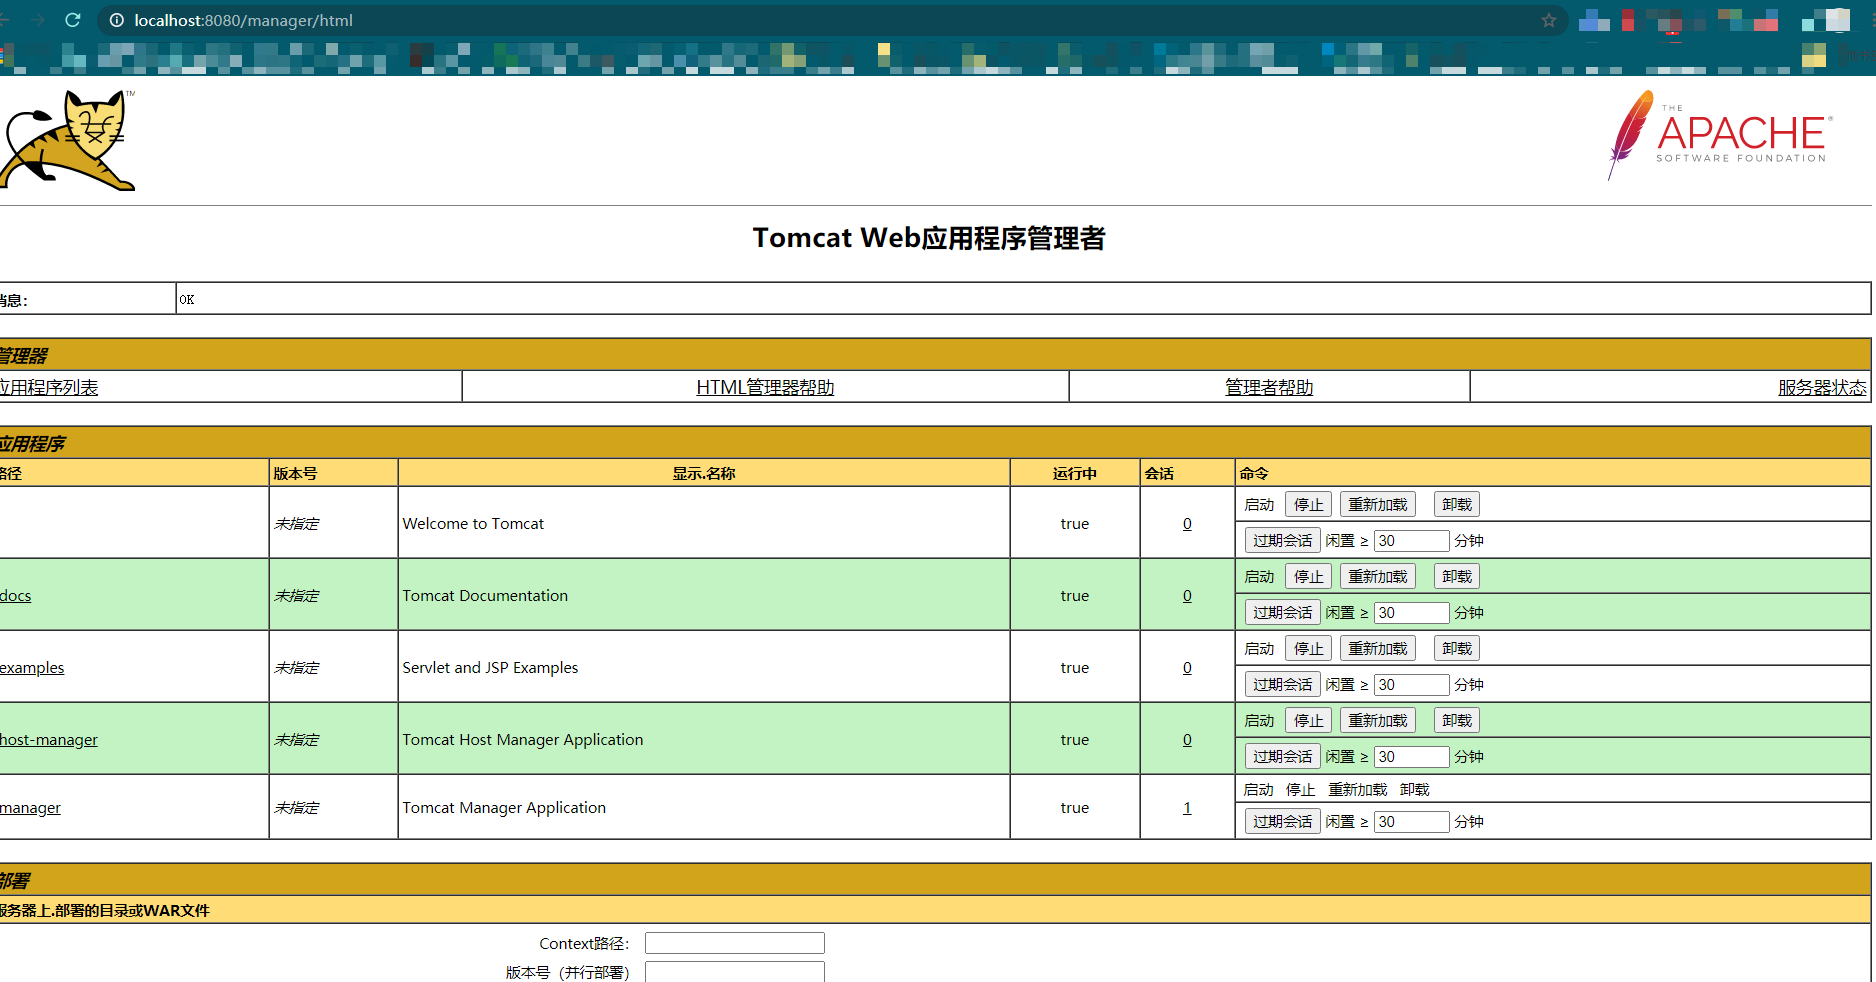Edit idle minutes field for host-manager row

pos(1412,757)
